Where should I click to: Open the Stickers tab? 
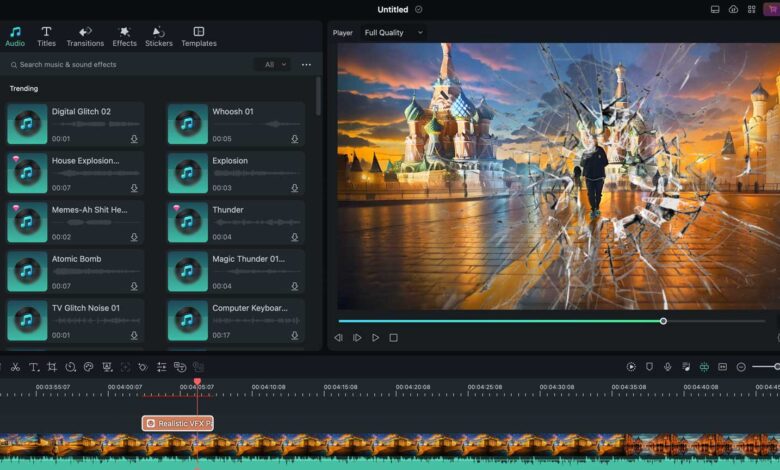tap(158, 37)
